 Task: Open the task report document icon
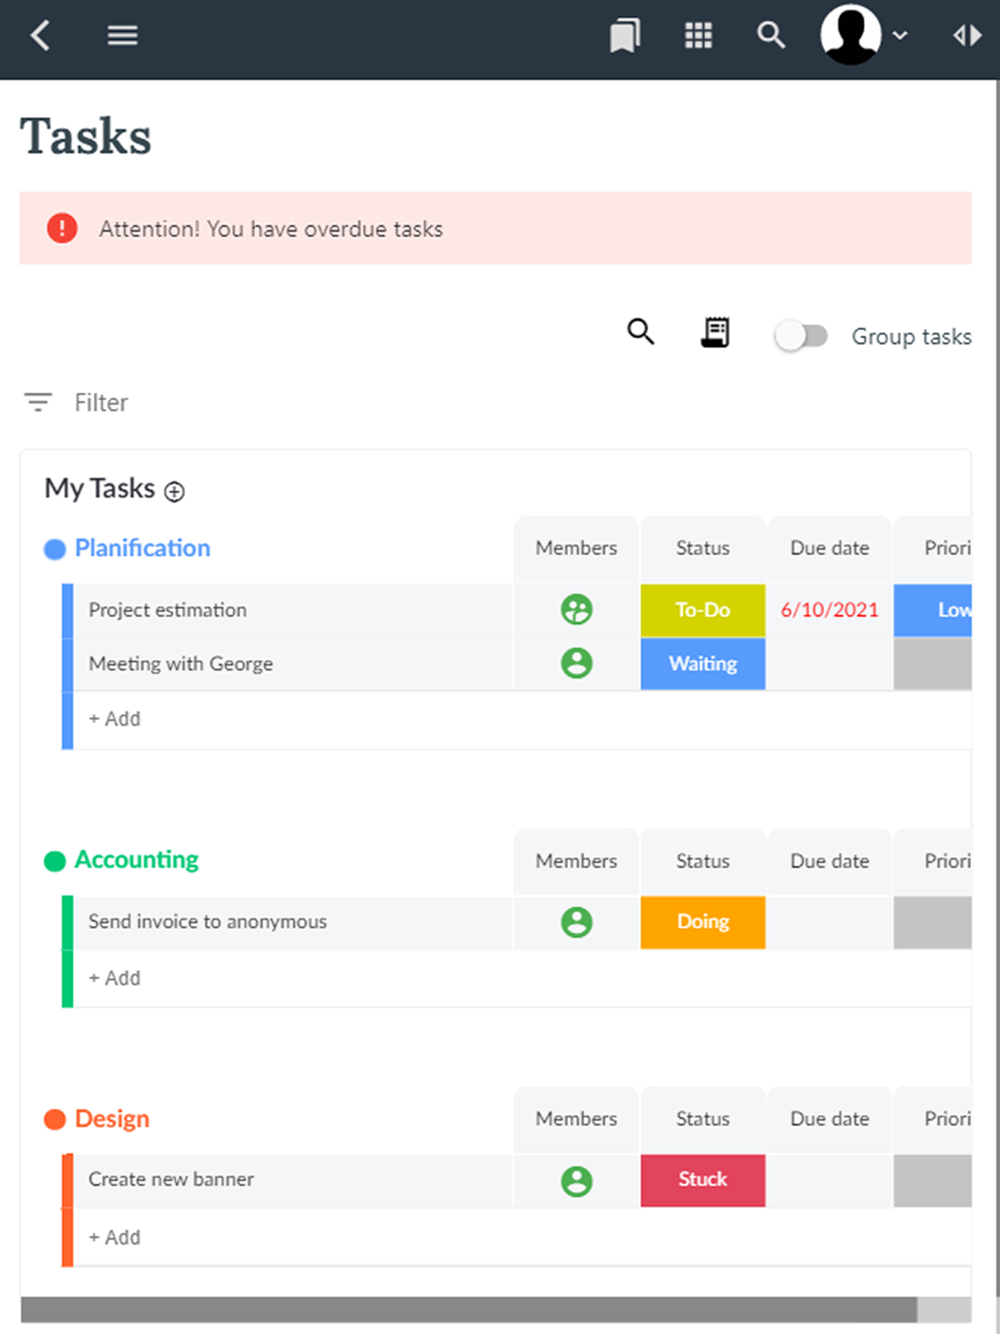[715, 332]
